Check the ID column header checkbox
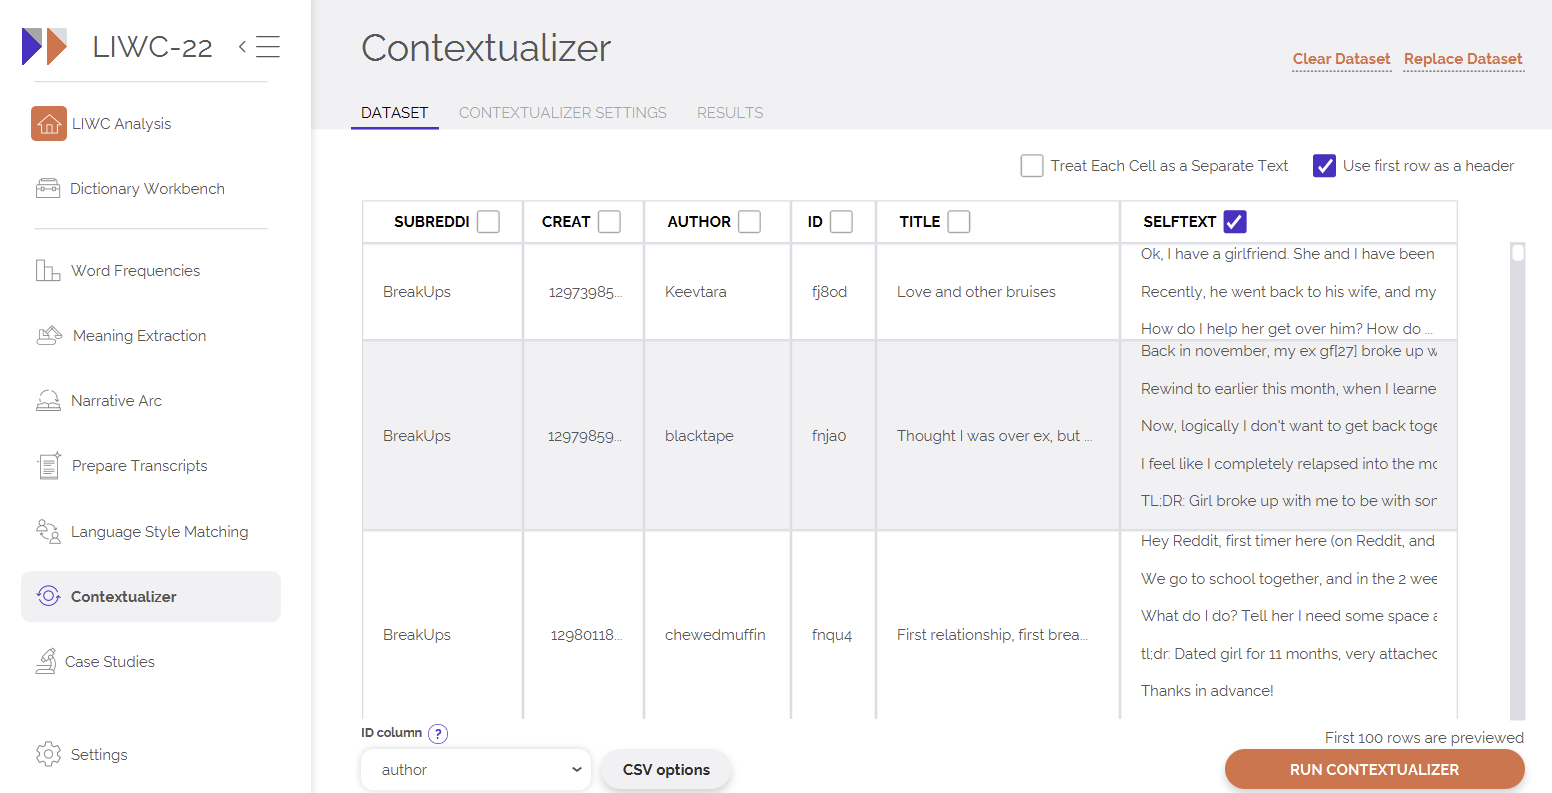1552x793 pixels. pos(841,222)
